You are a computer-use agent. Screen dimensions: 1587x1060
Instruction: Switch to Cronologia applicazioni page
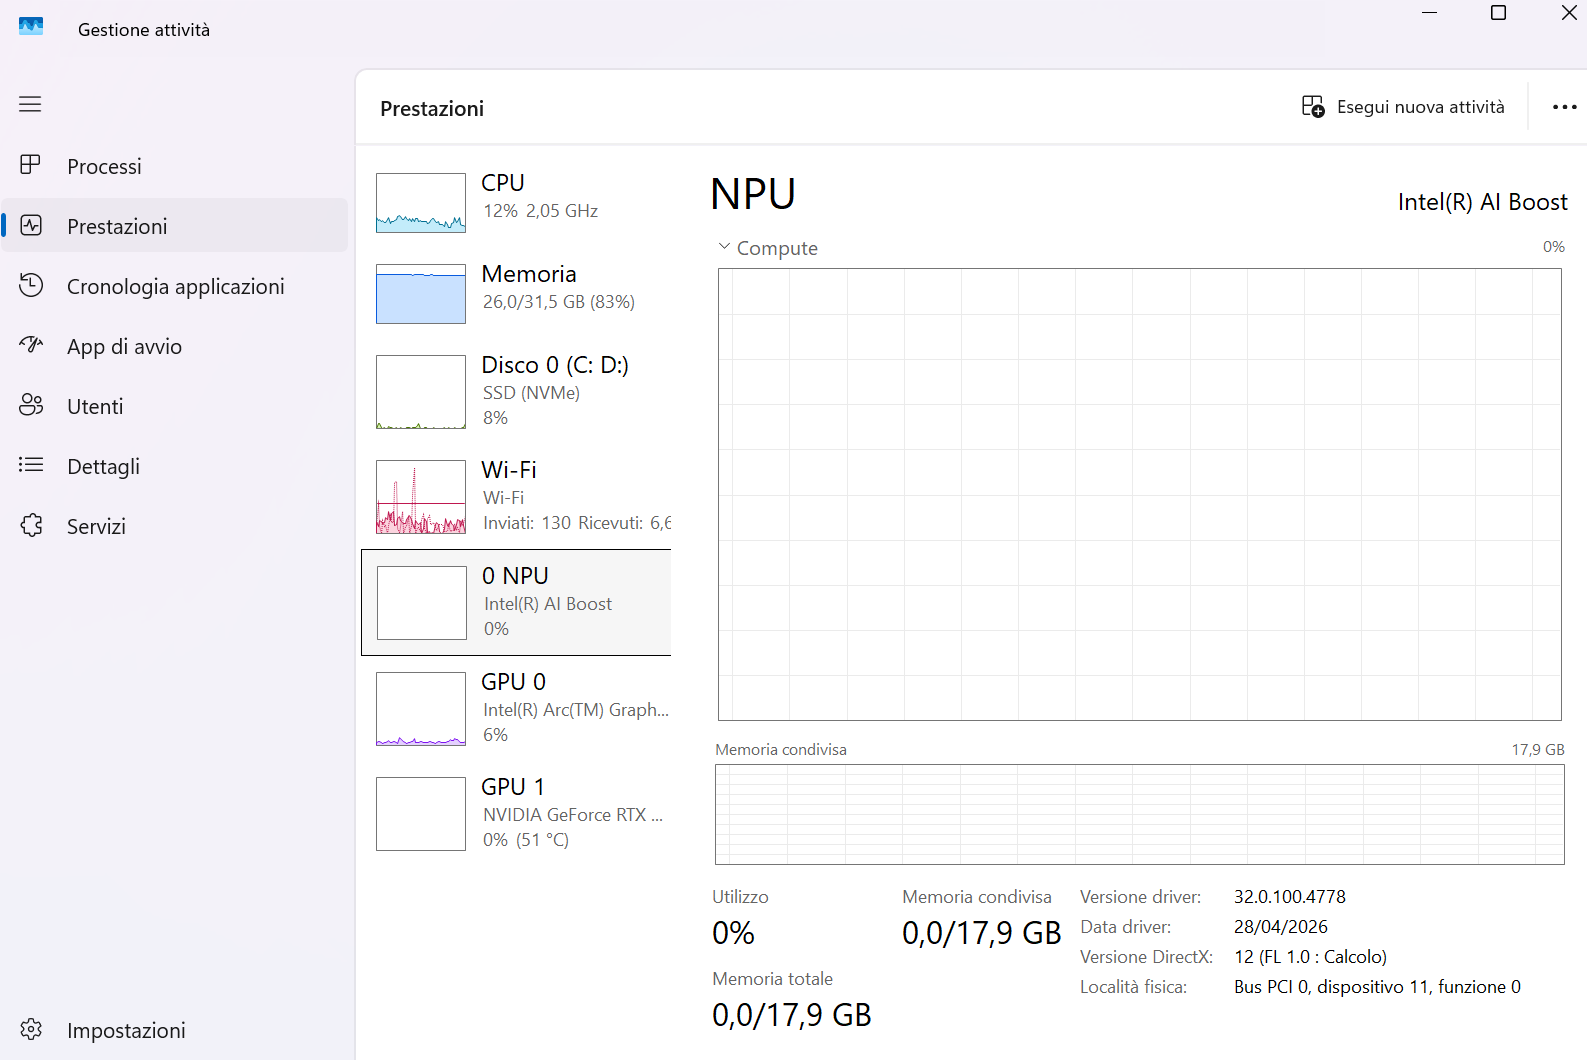click(175, 286)
